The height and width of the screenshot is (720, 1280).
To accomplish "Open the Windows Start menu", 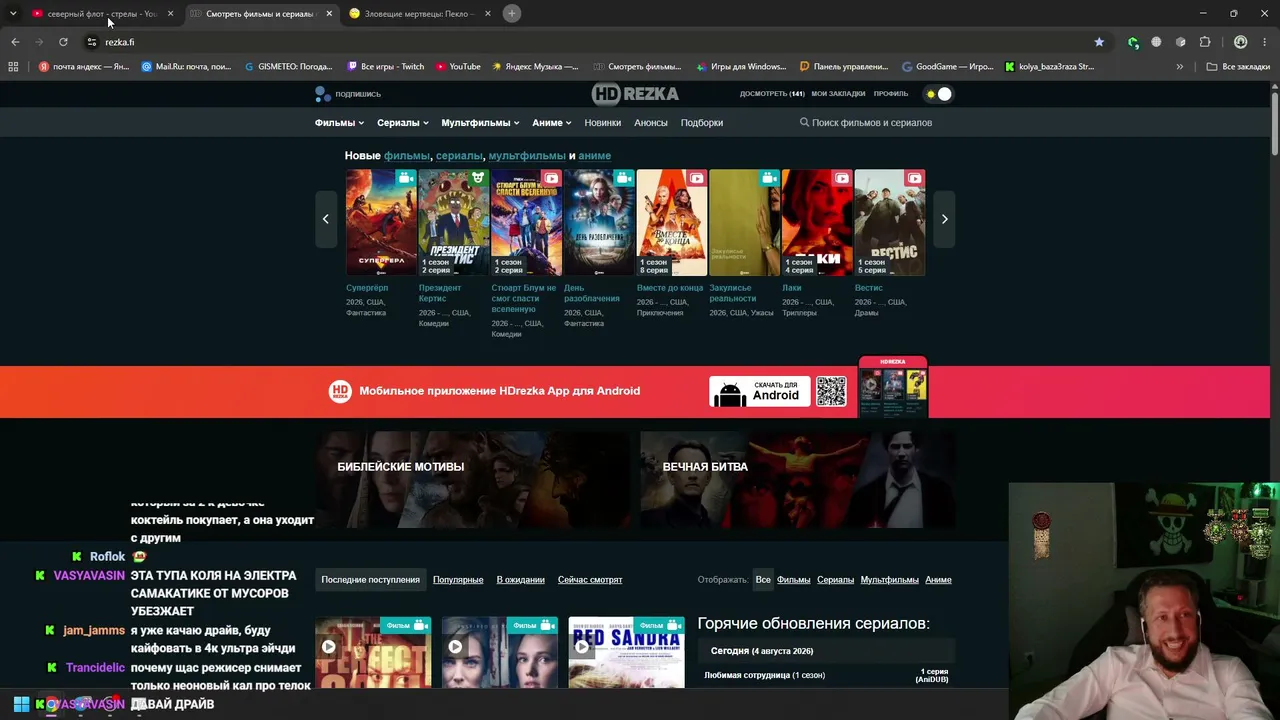I will pyautogui.click(x=21, y=704).
